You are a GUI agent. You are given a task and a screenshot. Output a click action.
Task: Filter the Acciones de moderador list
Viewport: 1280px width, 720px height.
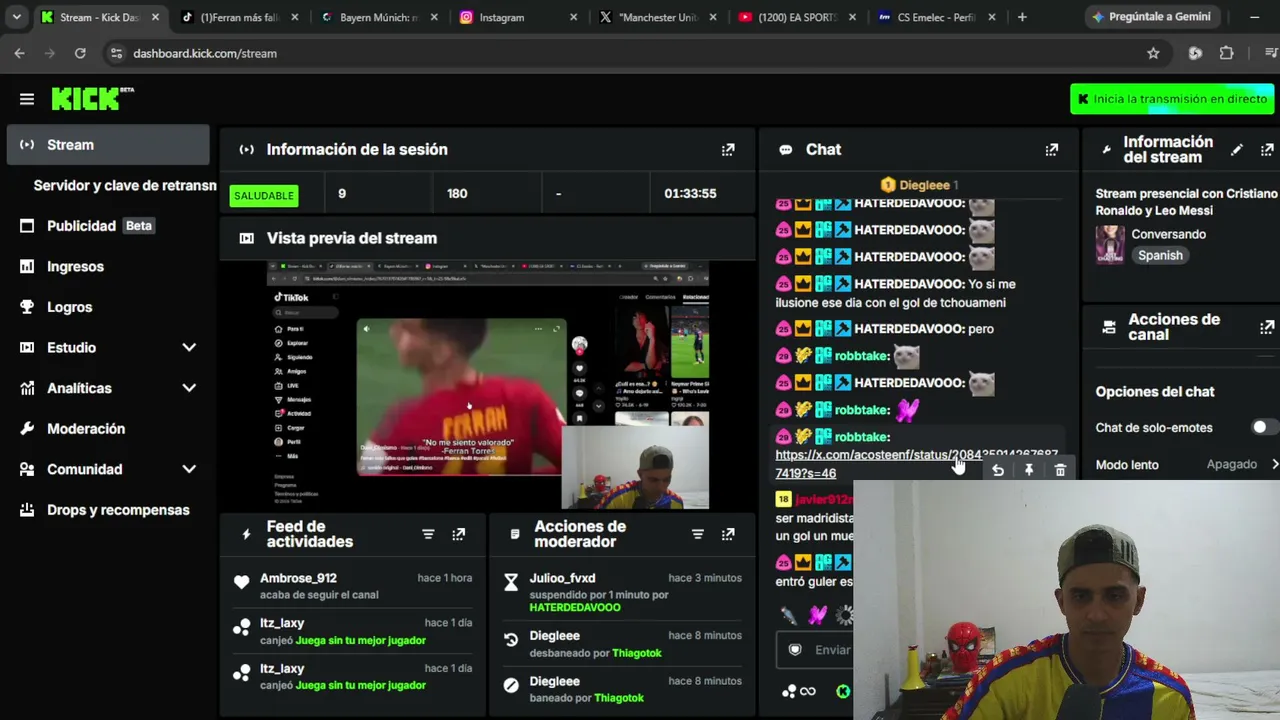pos(698,534)
